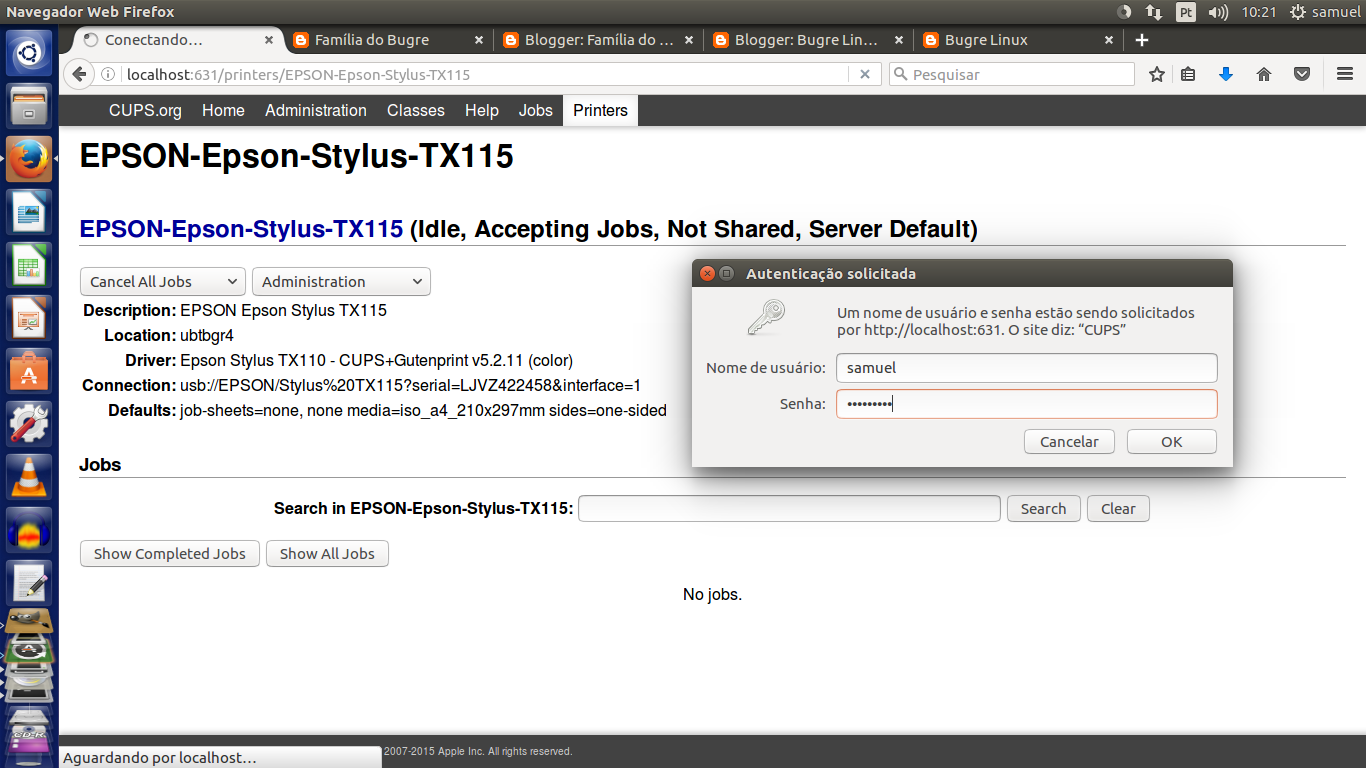This screenshot has width=1366, height=768.
Task: Focus the Senha password field
Action: point(1026,403)
